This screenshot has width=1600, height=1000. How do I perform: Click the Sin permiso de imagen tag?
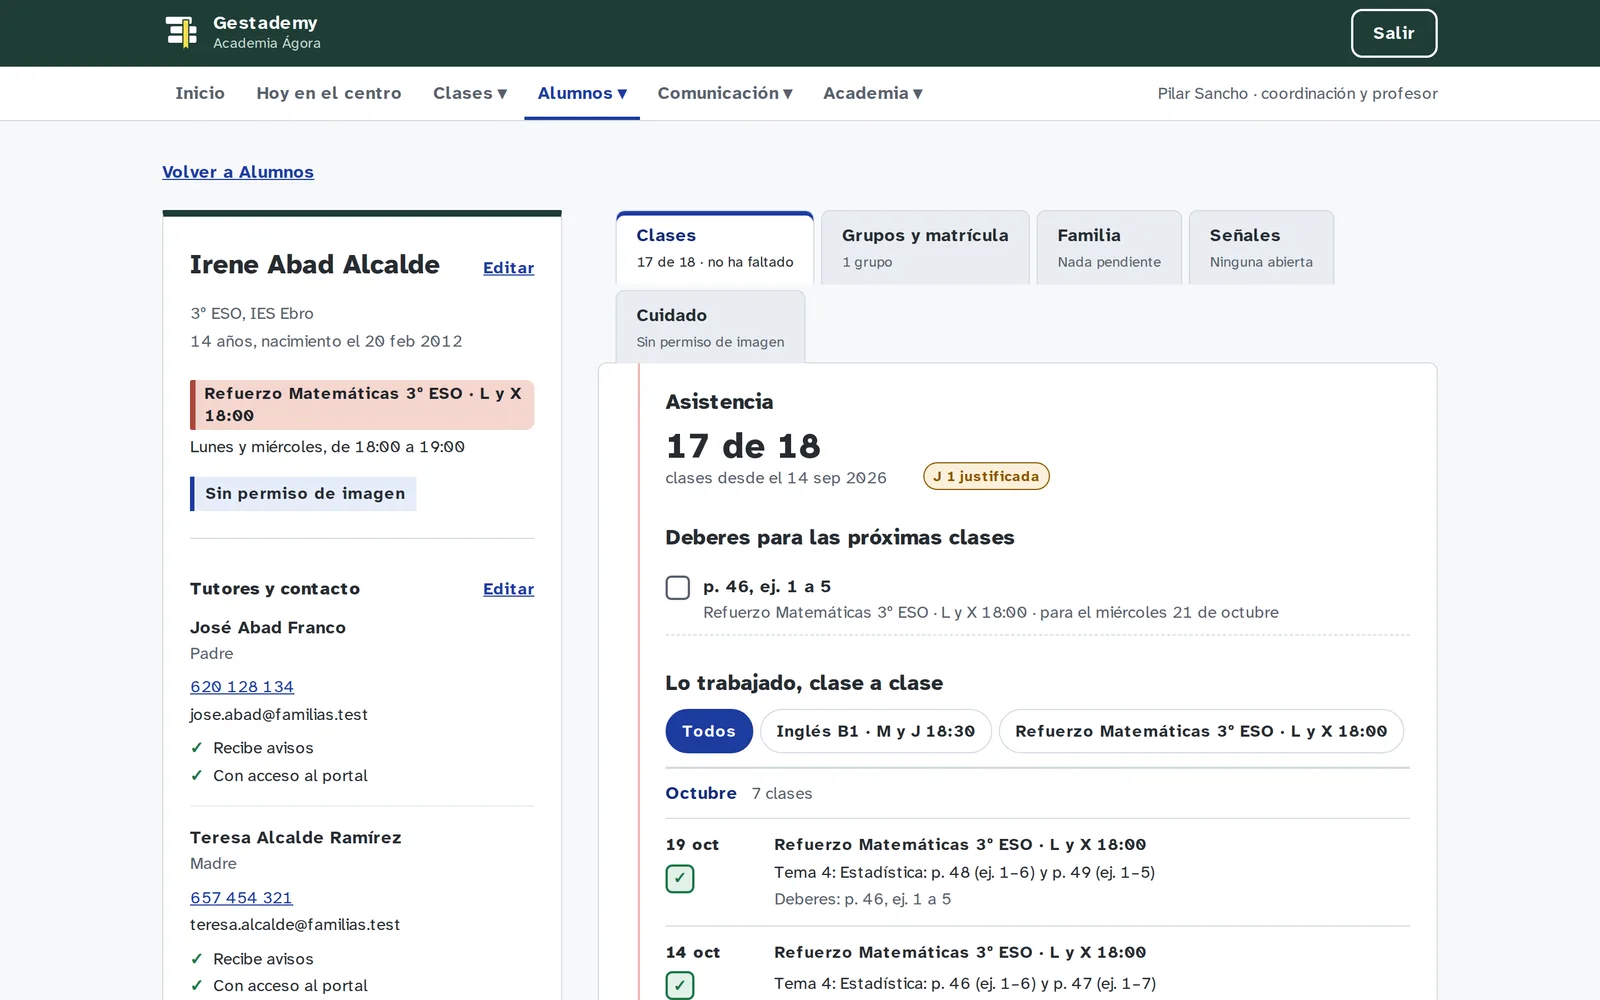pos(303,494)
